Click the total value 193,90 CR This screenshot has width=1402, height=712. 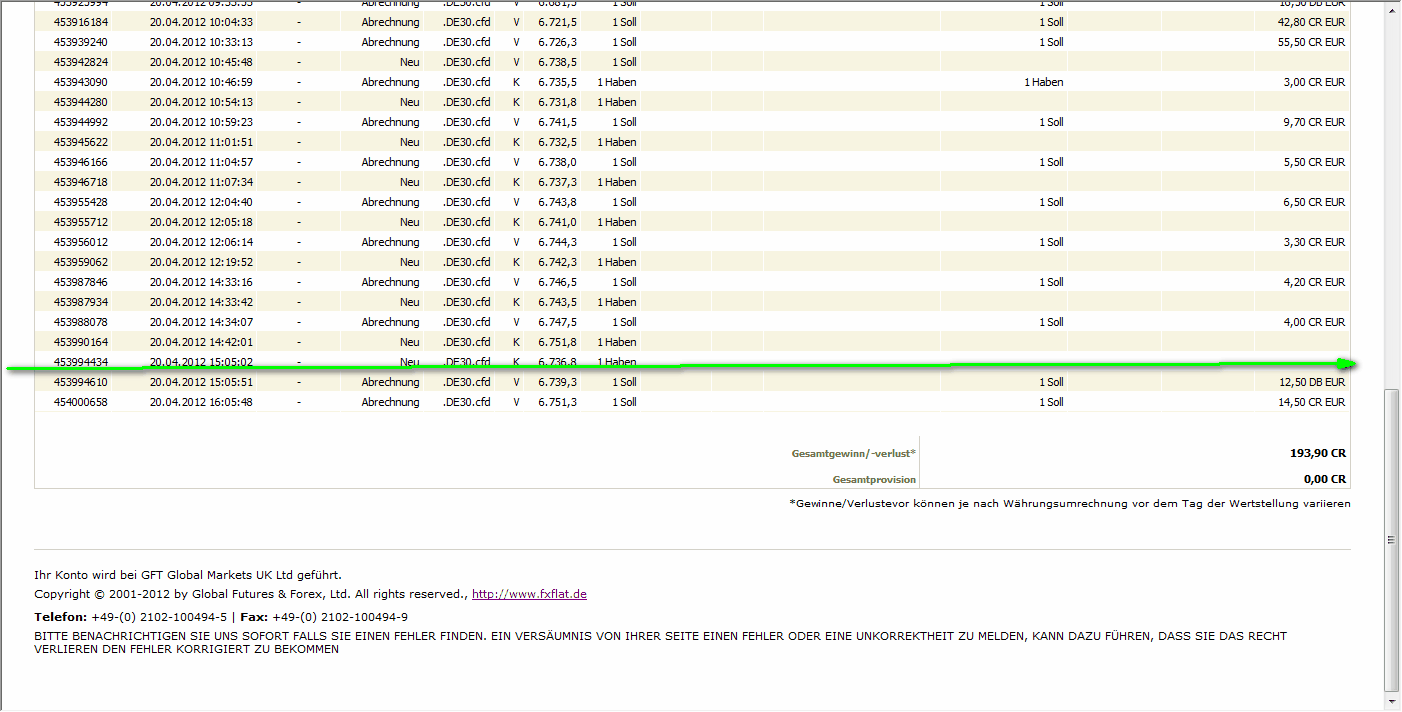(1318, 453)
